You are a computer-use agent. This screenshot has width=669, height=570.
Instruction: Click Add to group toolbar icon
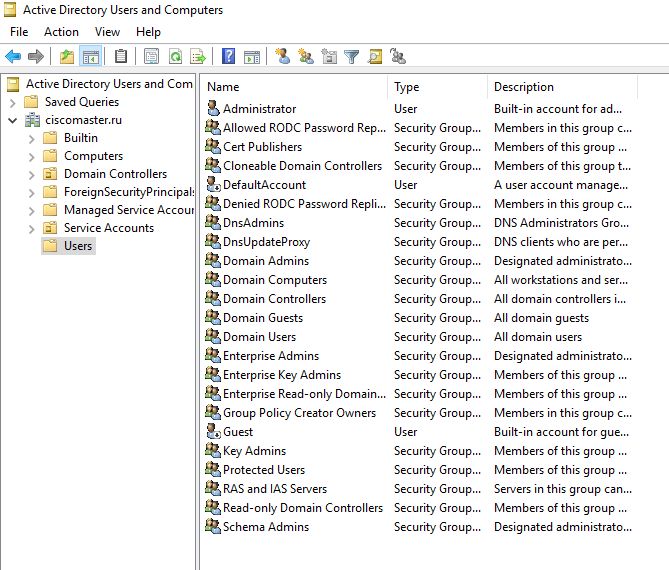click(398, 56)
